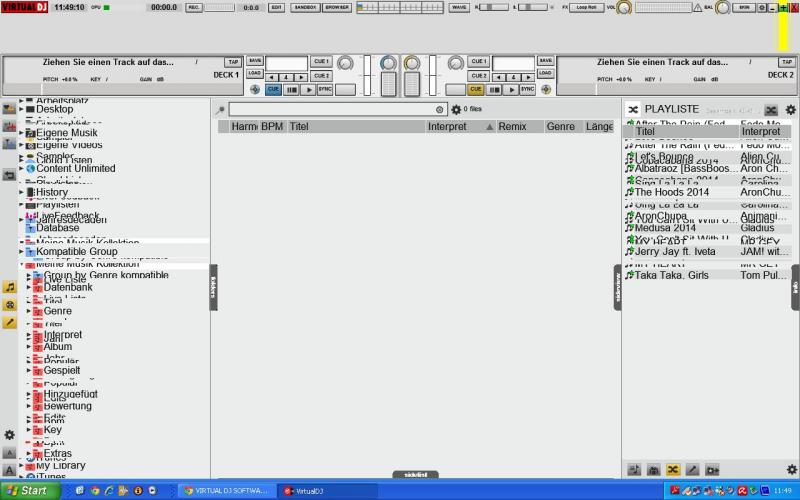This screenshot has width=800, height=500.
Task: Click the music note icon in left sidebar
Action: [9, 286]
